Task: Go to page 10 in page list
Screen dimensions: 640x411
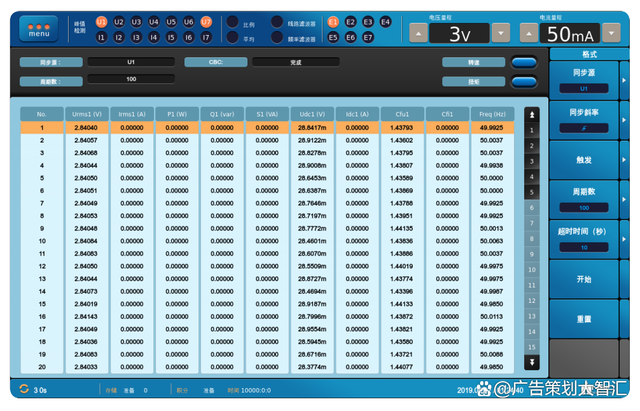Action: pos(532,270)
